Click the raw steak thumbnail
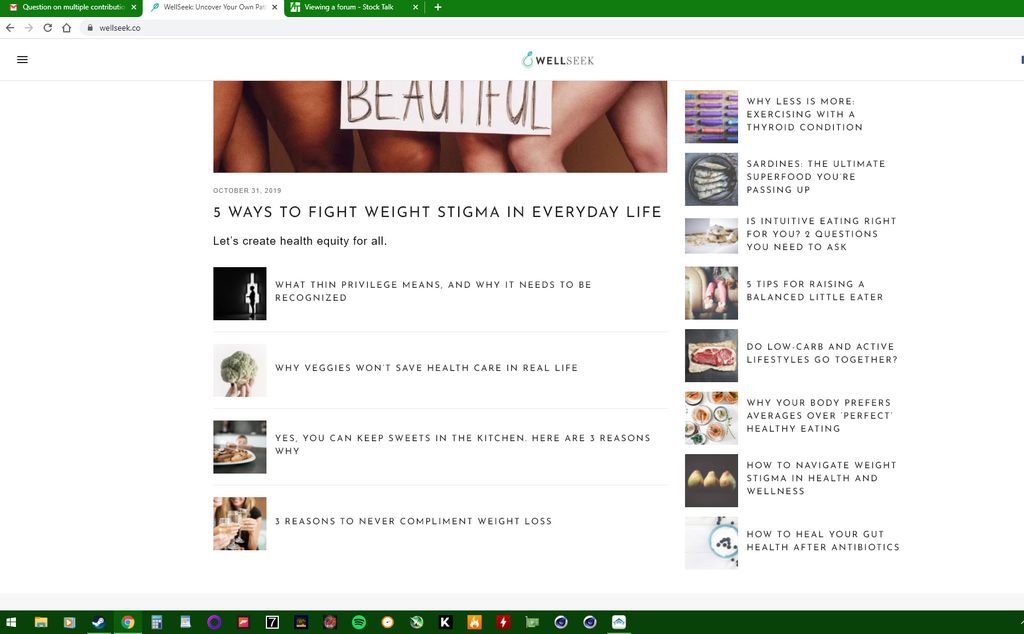 point(711,356)
